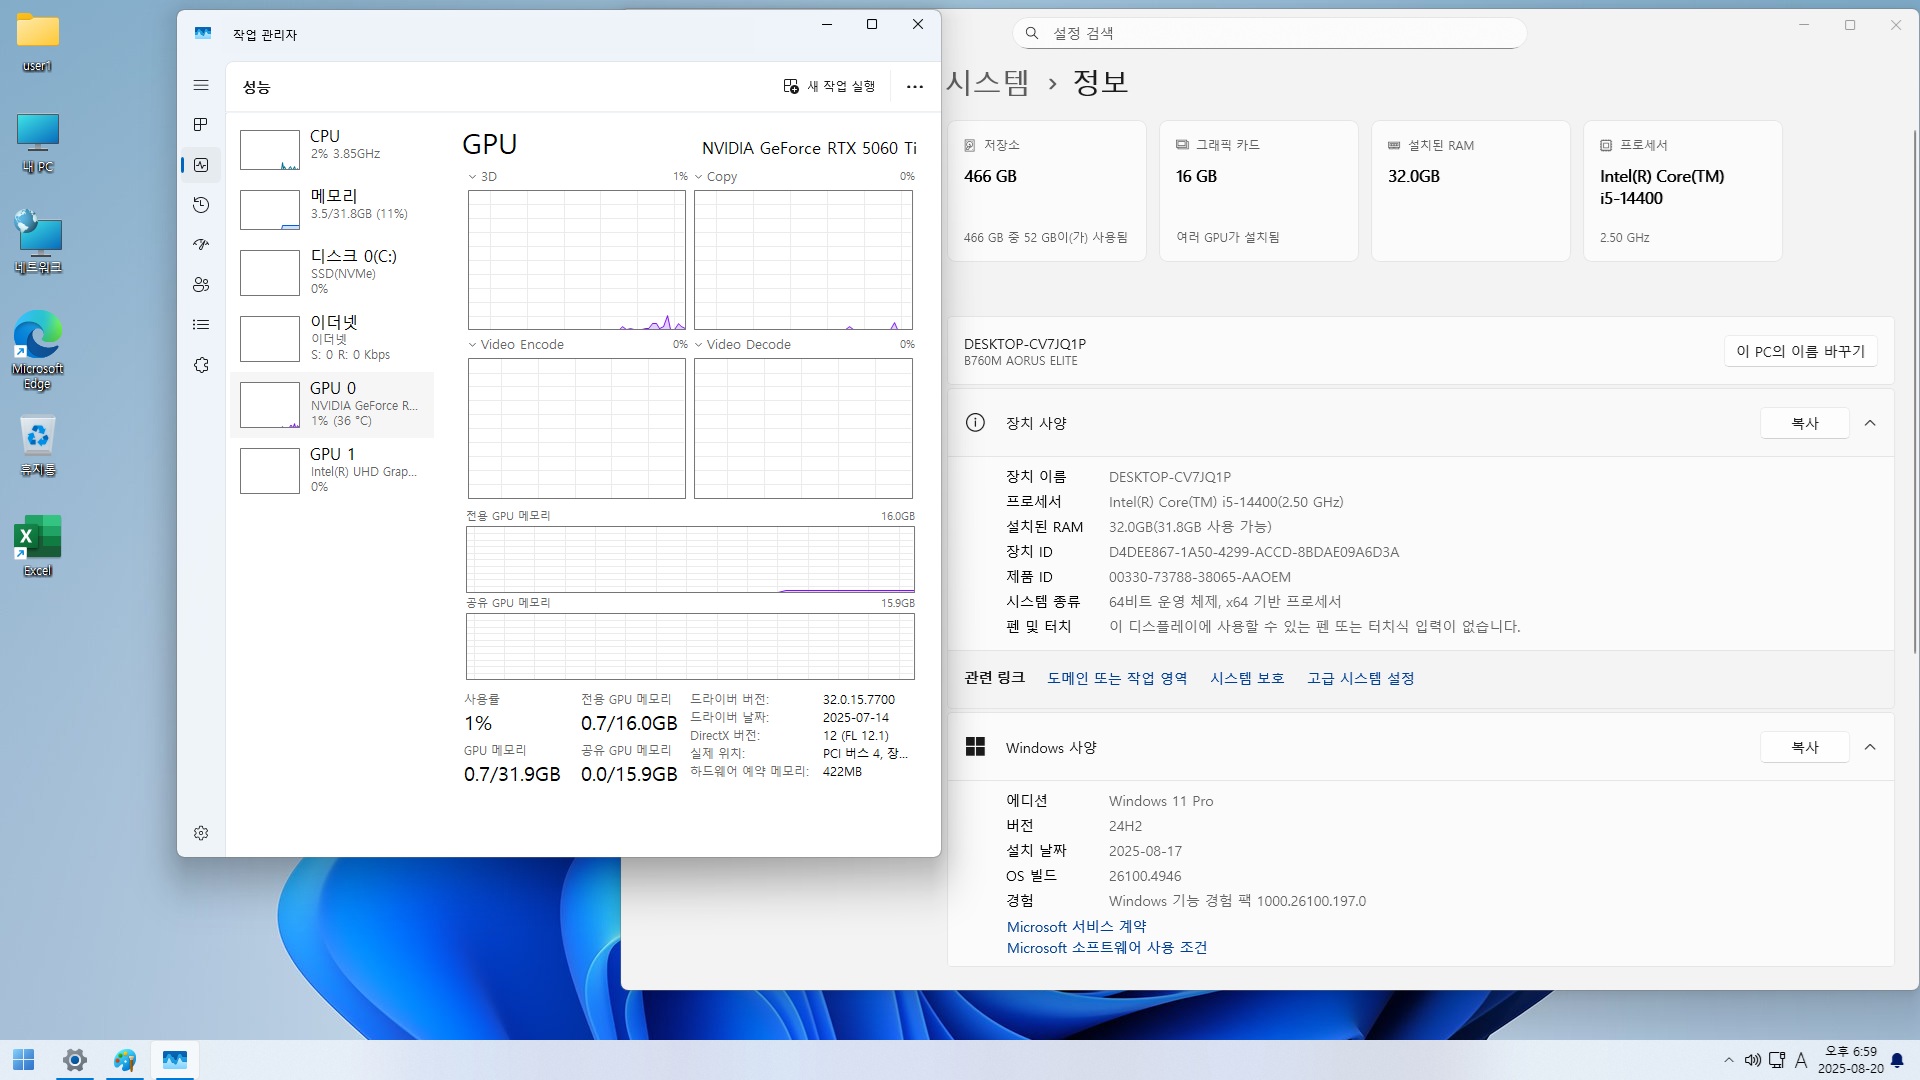Click the network tray icon
This screenshot has height=1080, width=1920.
pyautogui.click(x=1777, y=1060)
